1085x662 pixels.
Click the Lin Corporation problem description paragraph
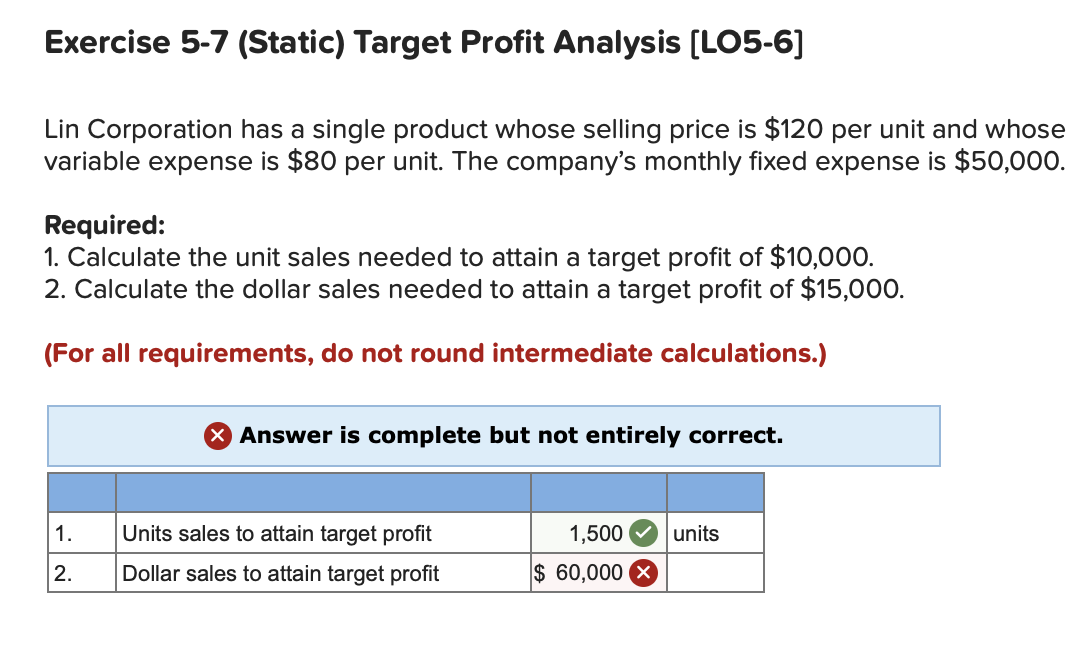click(555, 145)
